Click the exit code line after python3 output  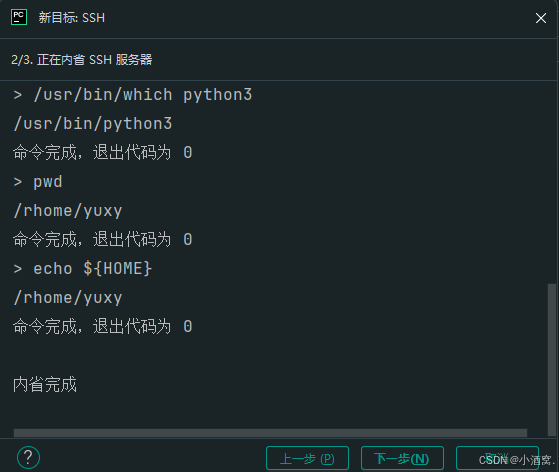(x=103, y=153)
